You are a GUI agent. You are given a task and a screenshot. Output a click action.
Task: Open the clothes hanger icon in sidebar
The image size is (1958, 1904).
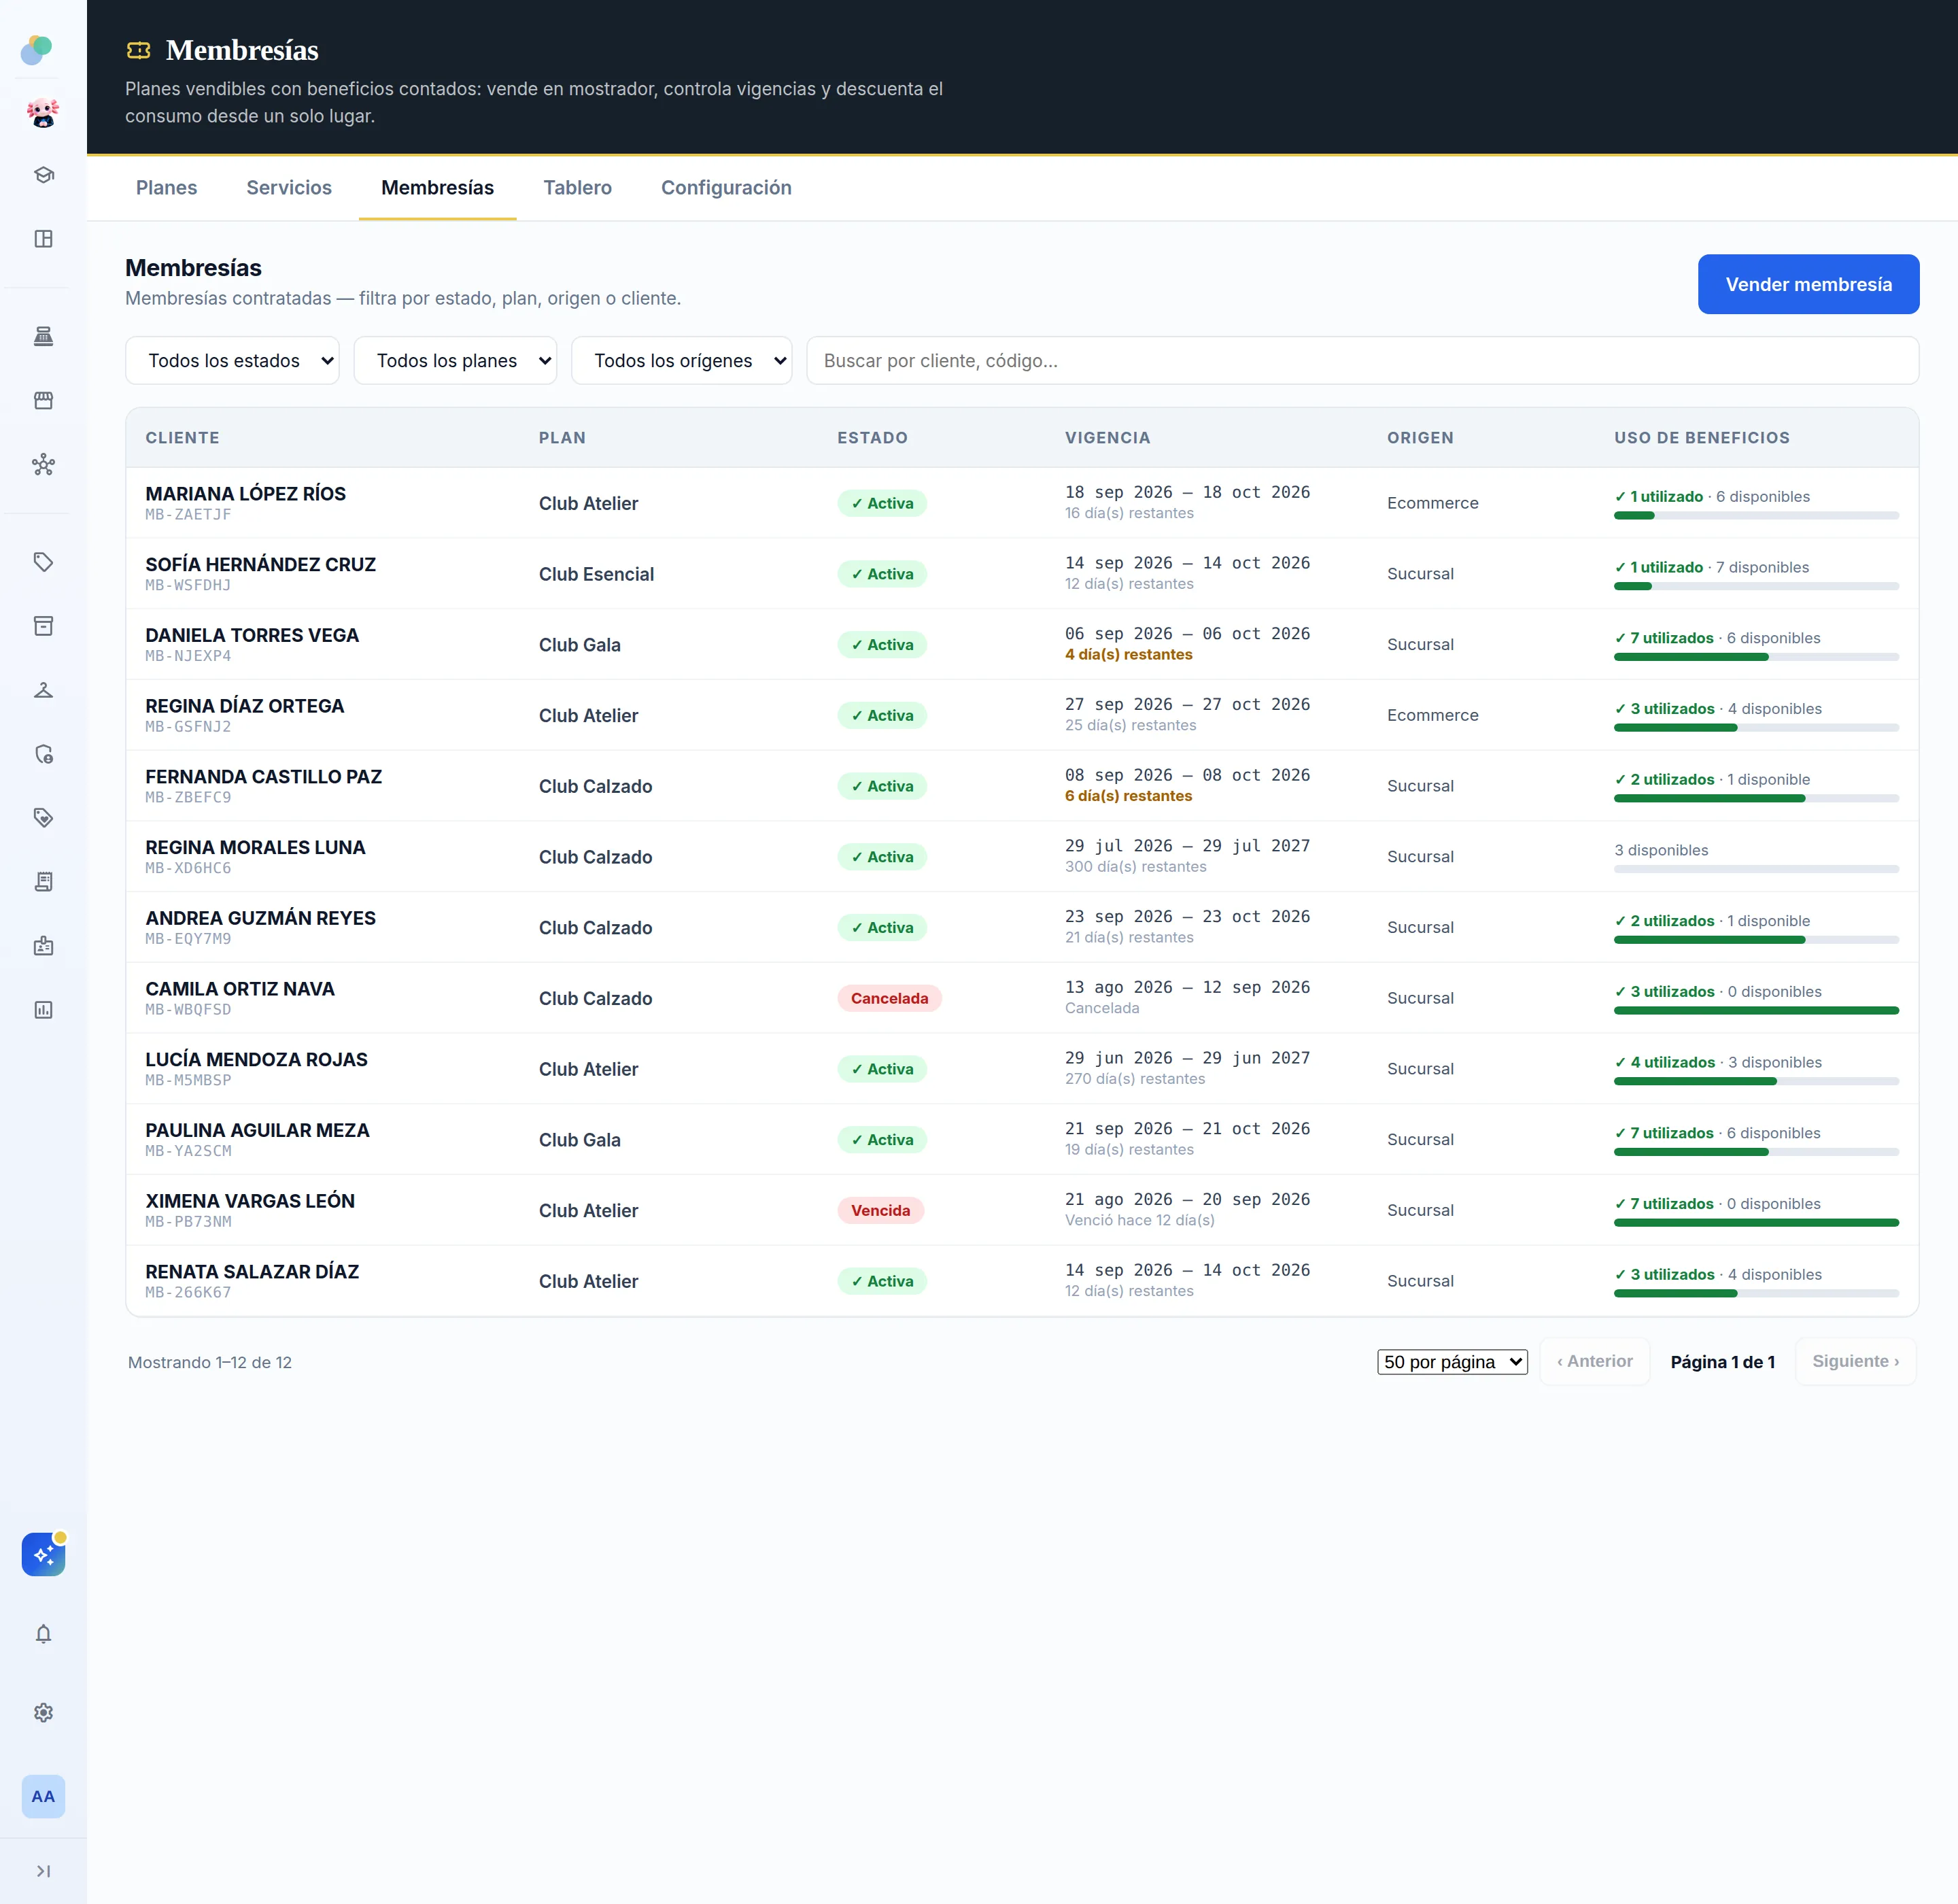43,690
